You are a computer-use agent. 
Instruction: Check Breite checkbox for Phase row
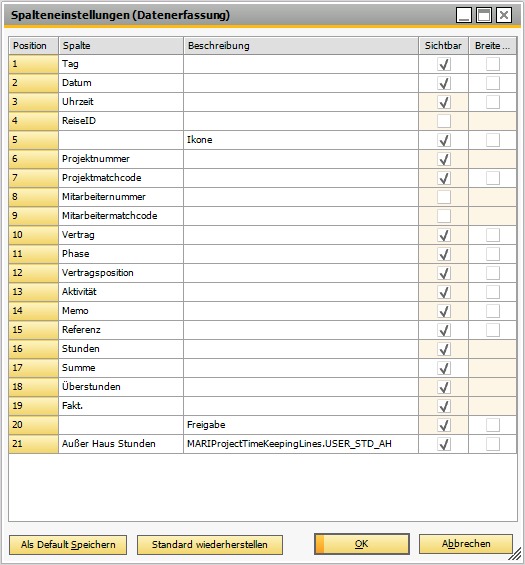tap(493, 254)
